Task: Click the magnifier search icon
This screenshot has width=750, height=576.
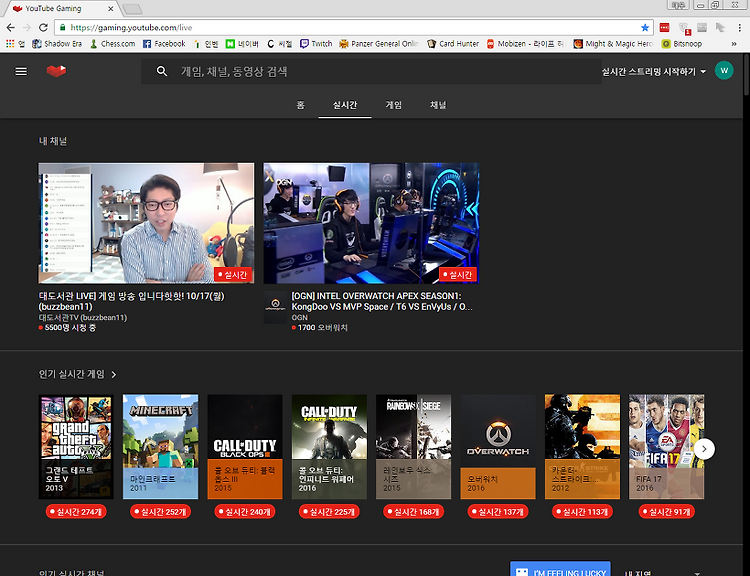Action: [162, 71]
